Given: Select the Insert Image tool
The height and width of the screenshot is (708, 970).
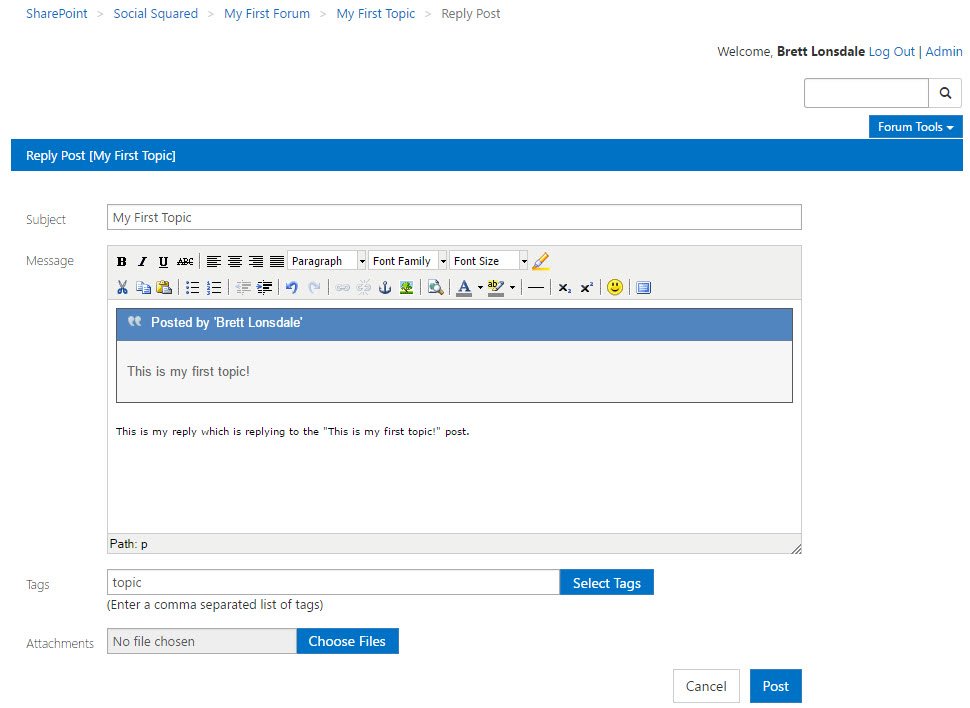Looking at the screenshot, I should pyautogui.click(x=405, y=287).
